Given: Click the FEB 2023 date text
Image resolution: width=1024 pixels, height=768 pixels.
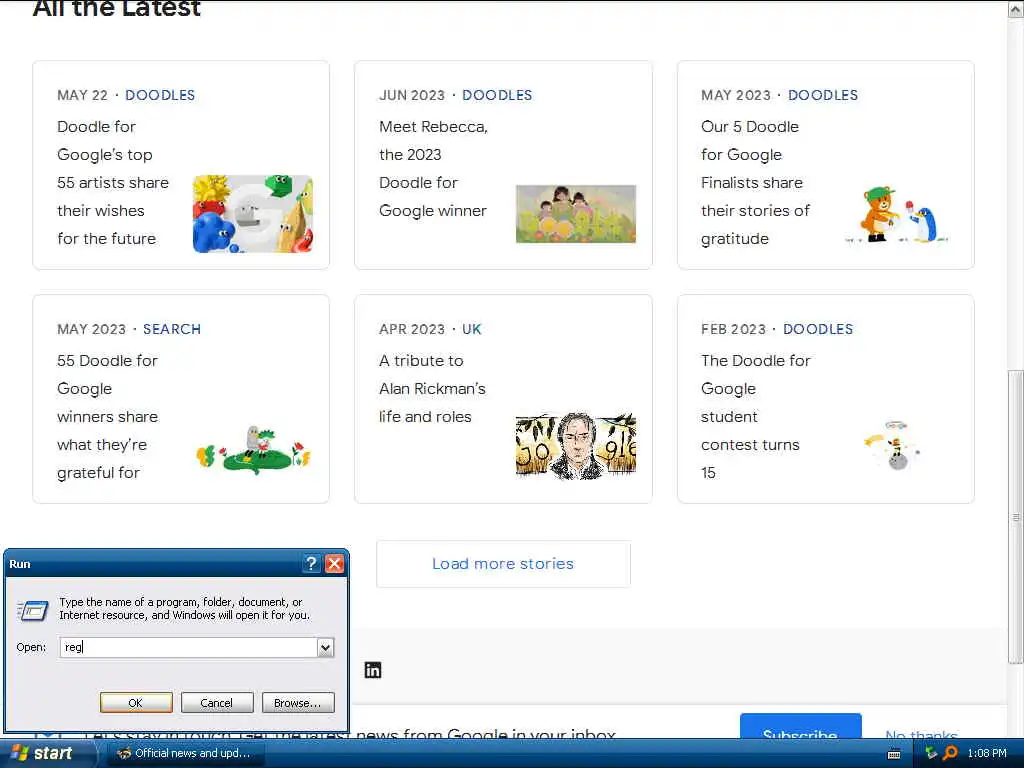Looking at the screenshot, I should click(733, 329).
